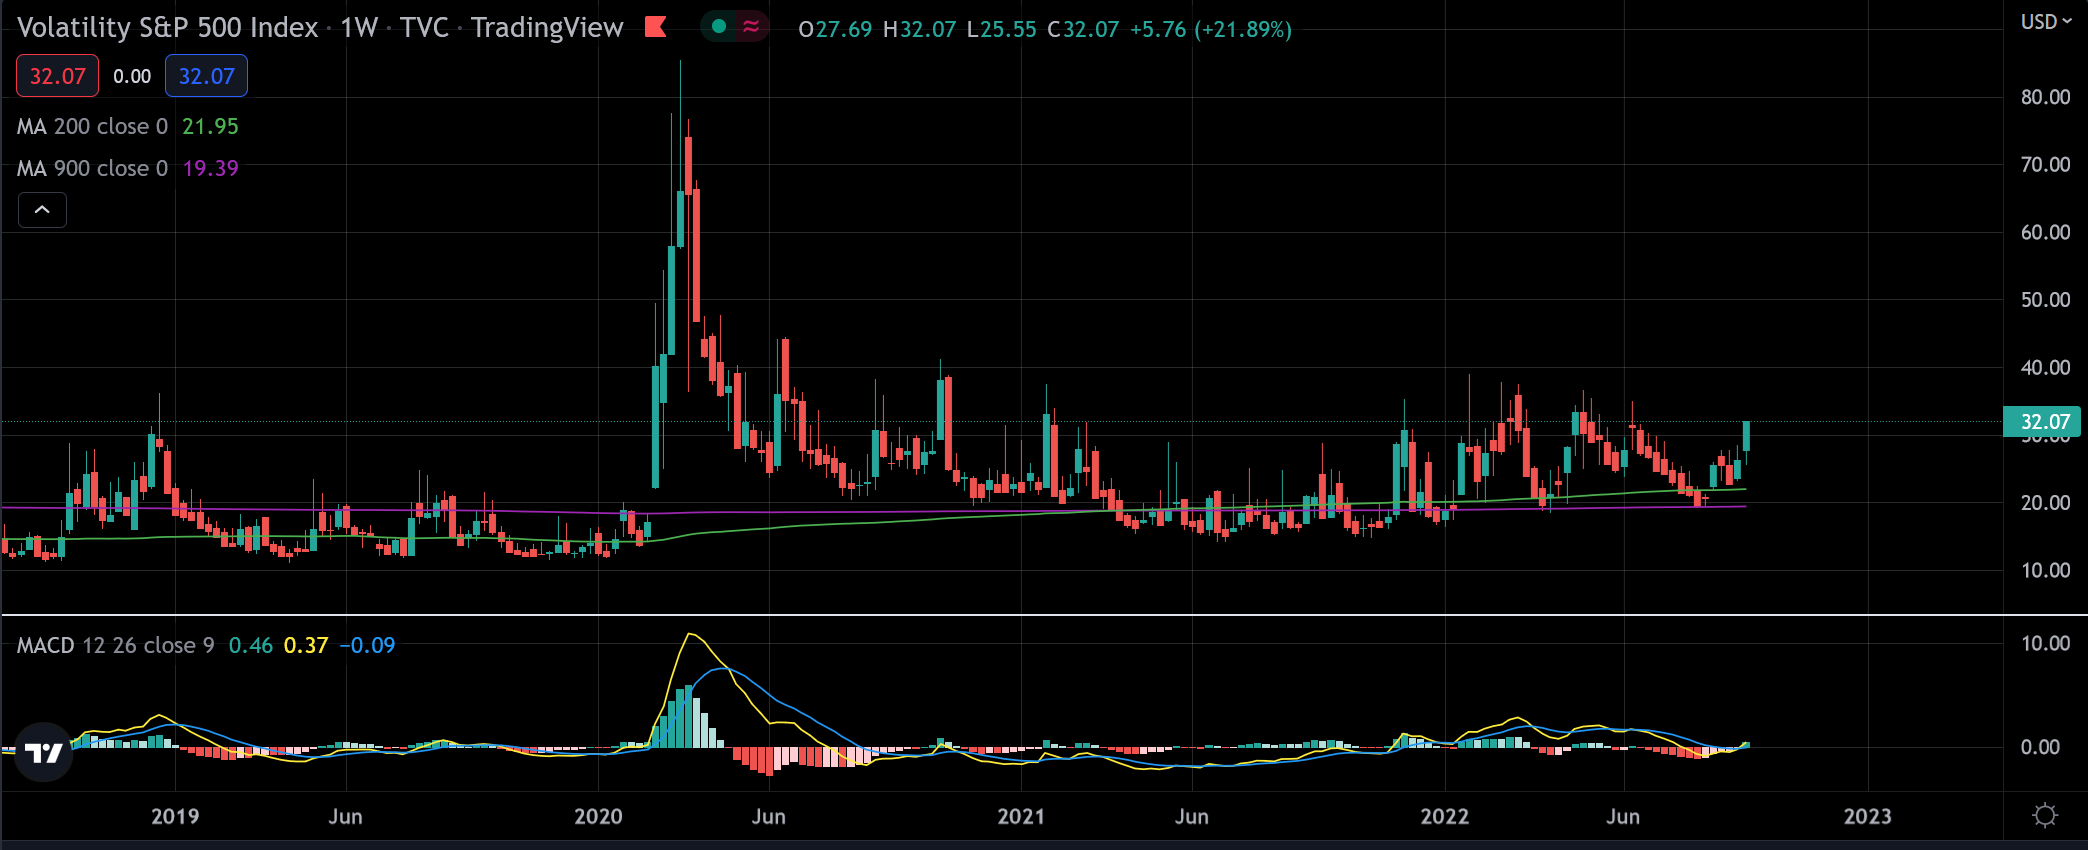Collapse the indicator legend with chevron
The image size is (2088, 850).
coord(42,210)
